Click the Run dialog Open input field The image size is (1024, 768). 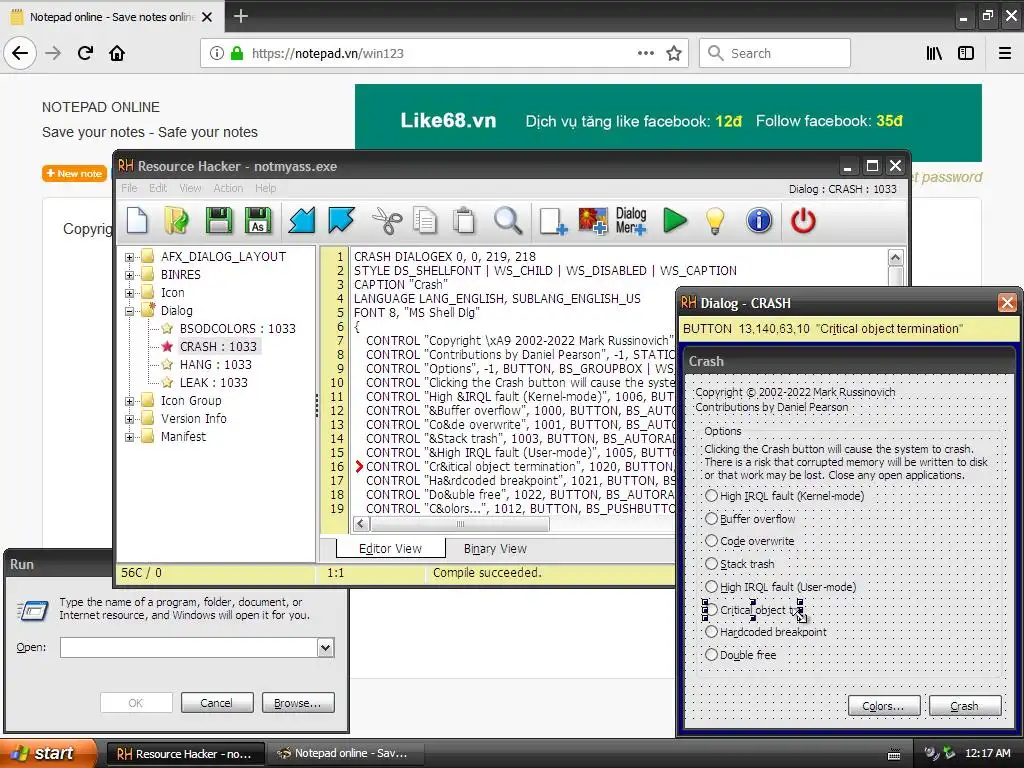pos(189,647)
